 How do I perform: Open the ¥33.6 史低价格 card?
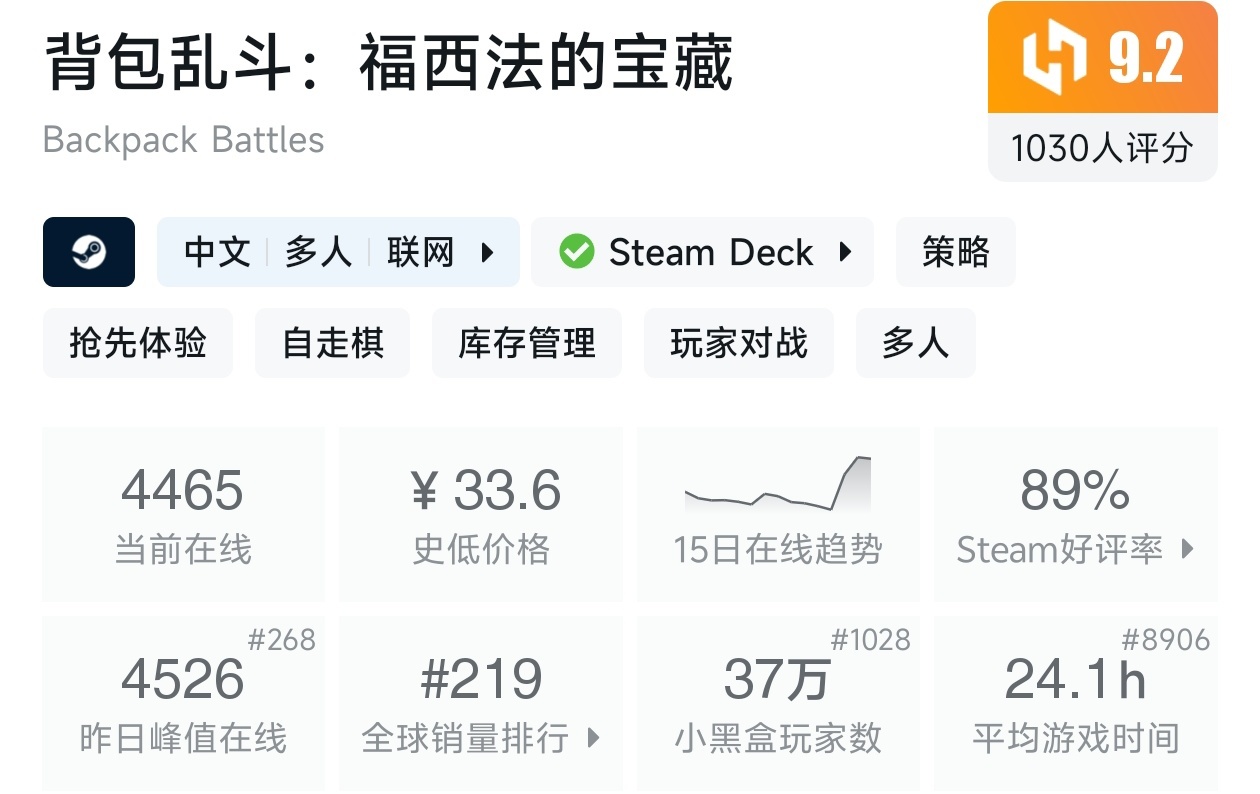tap(481, 514)
